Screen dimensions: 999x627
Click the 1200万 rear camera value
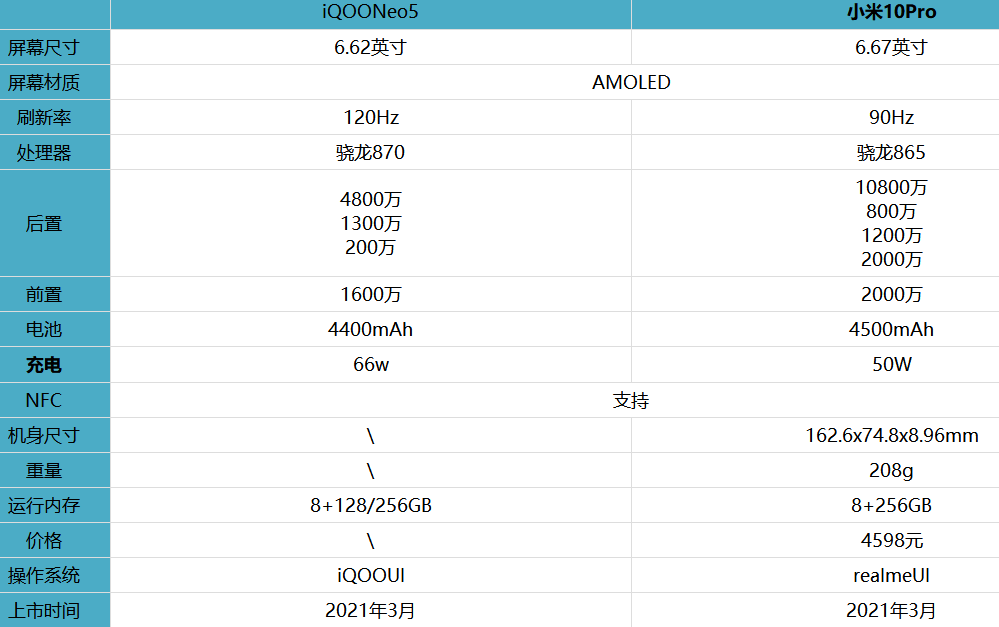[891, 235]
